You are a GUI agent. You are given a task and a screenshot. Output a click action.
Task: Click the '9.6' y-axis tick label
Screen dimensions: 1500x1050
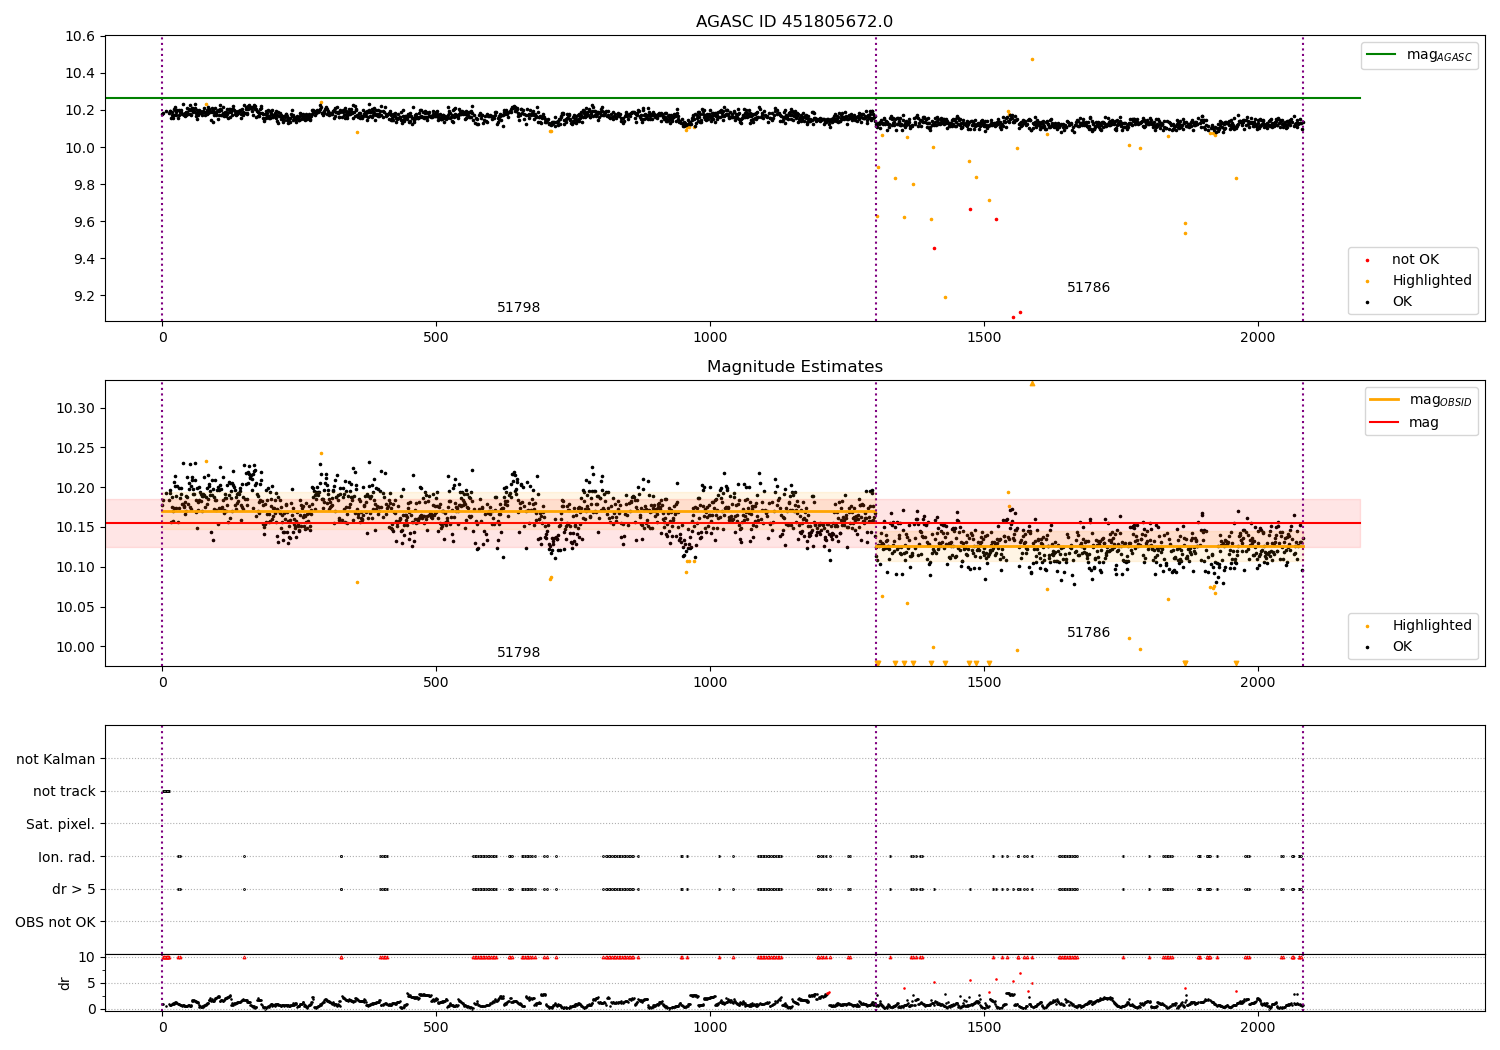coord(84,222)
